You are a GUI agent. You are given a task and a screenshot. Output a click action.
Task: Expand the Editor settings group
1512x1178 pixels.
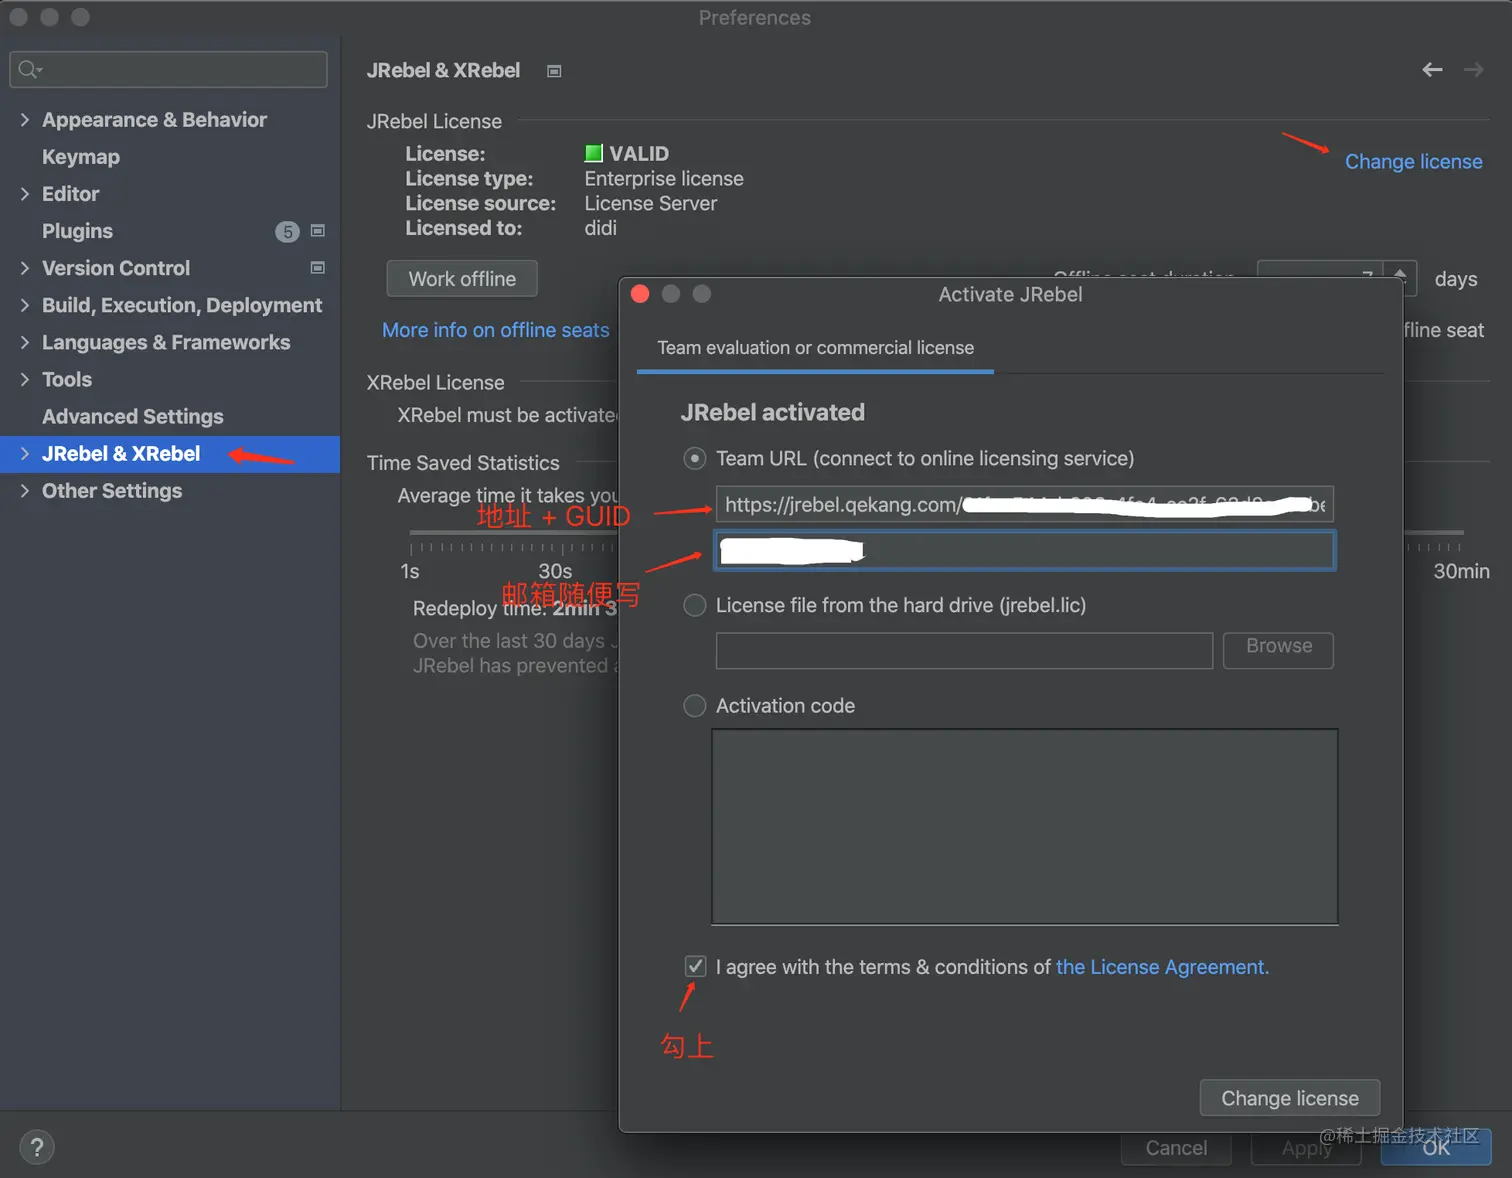(x=25, y=194)
